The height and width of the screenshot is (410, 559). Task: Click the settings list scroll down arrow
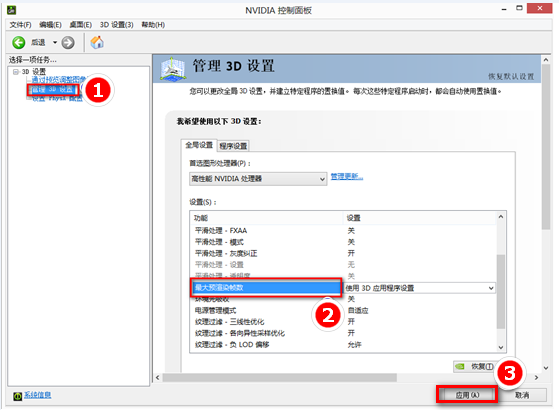click(x=501, y=347)
